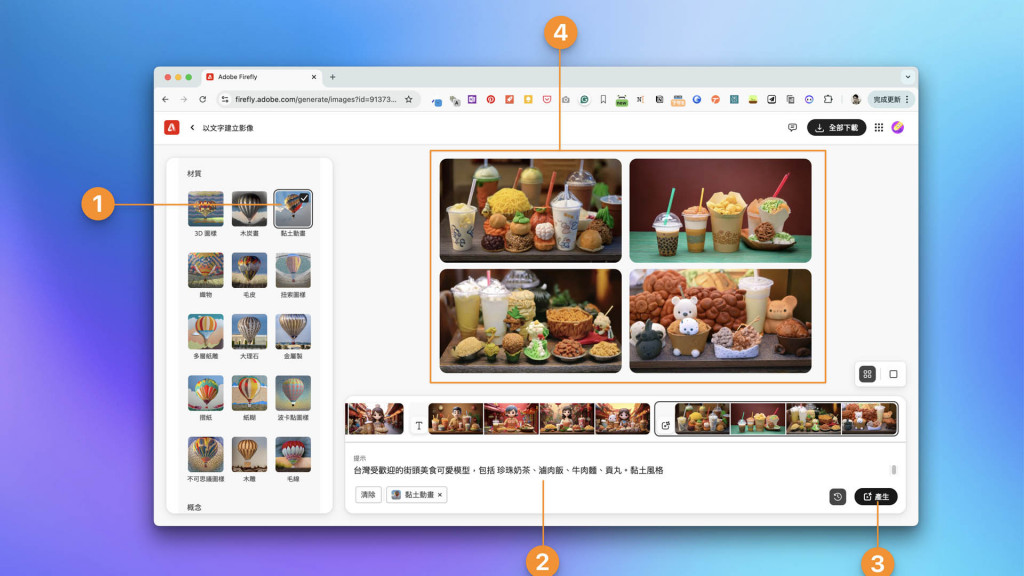Screen dimensions: 1024x576
Task: Apply the 金屬製 metal material style
Action: (293, 331)
